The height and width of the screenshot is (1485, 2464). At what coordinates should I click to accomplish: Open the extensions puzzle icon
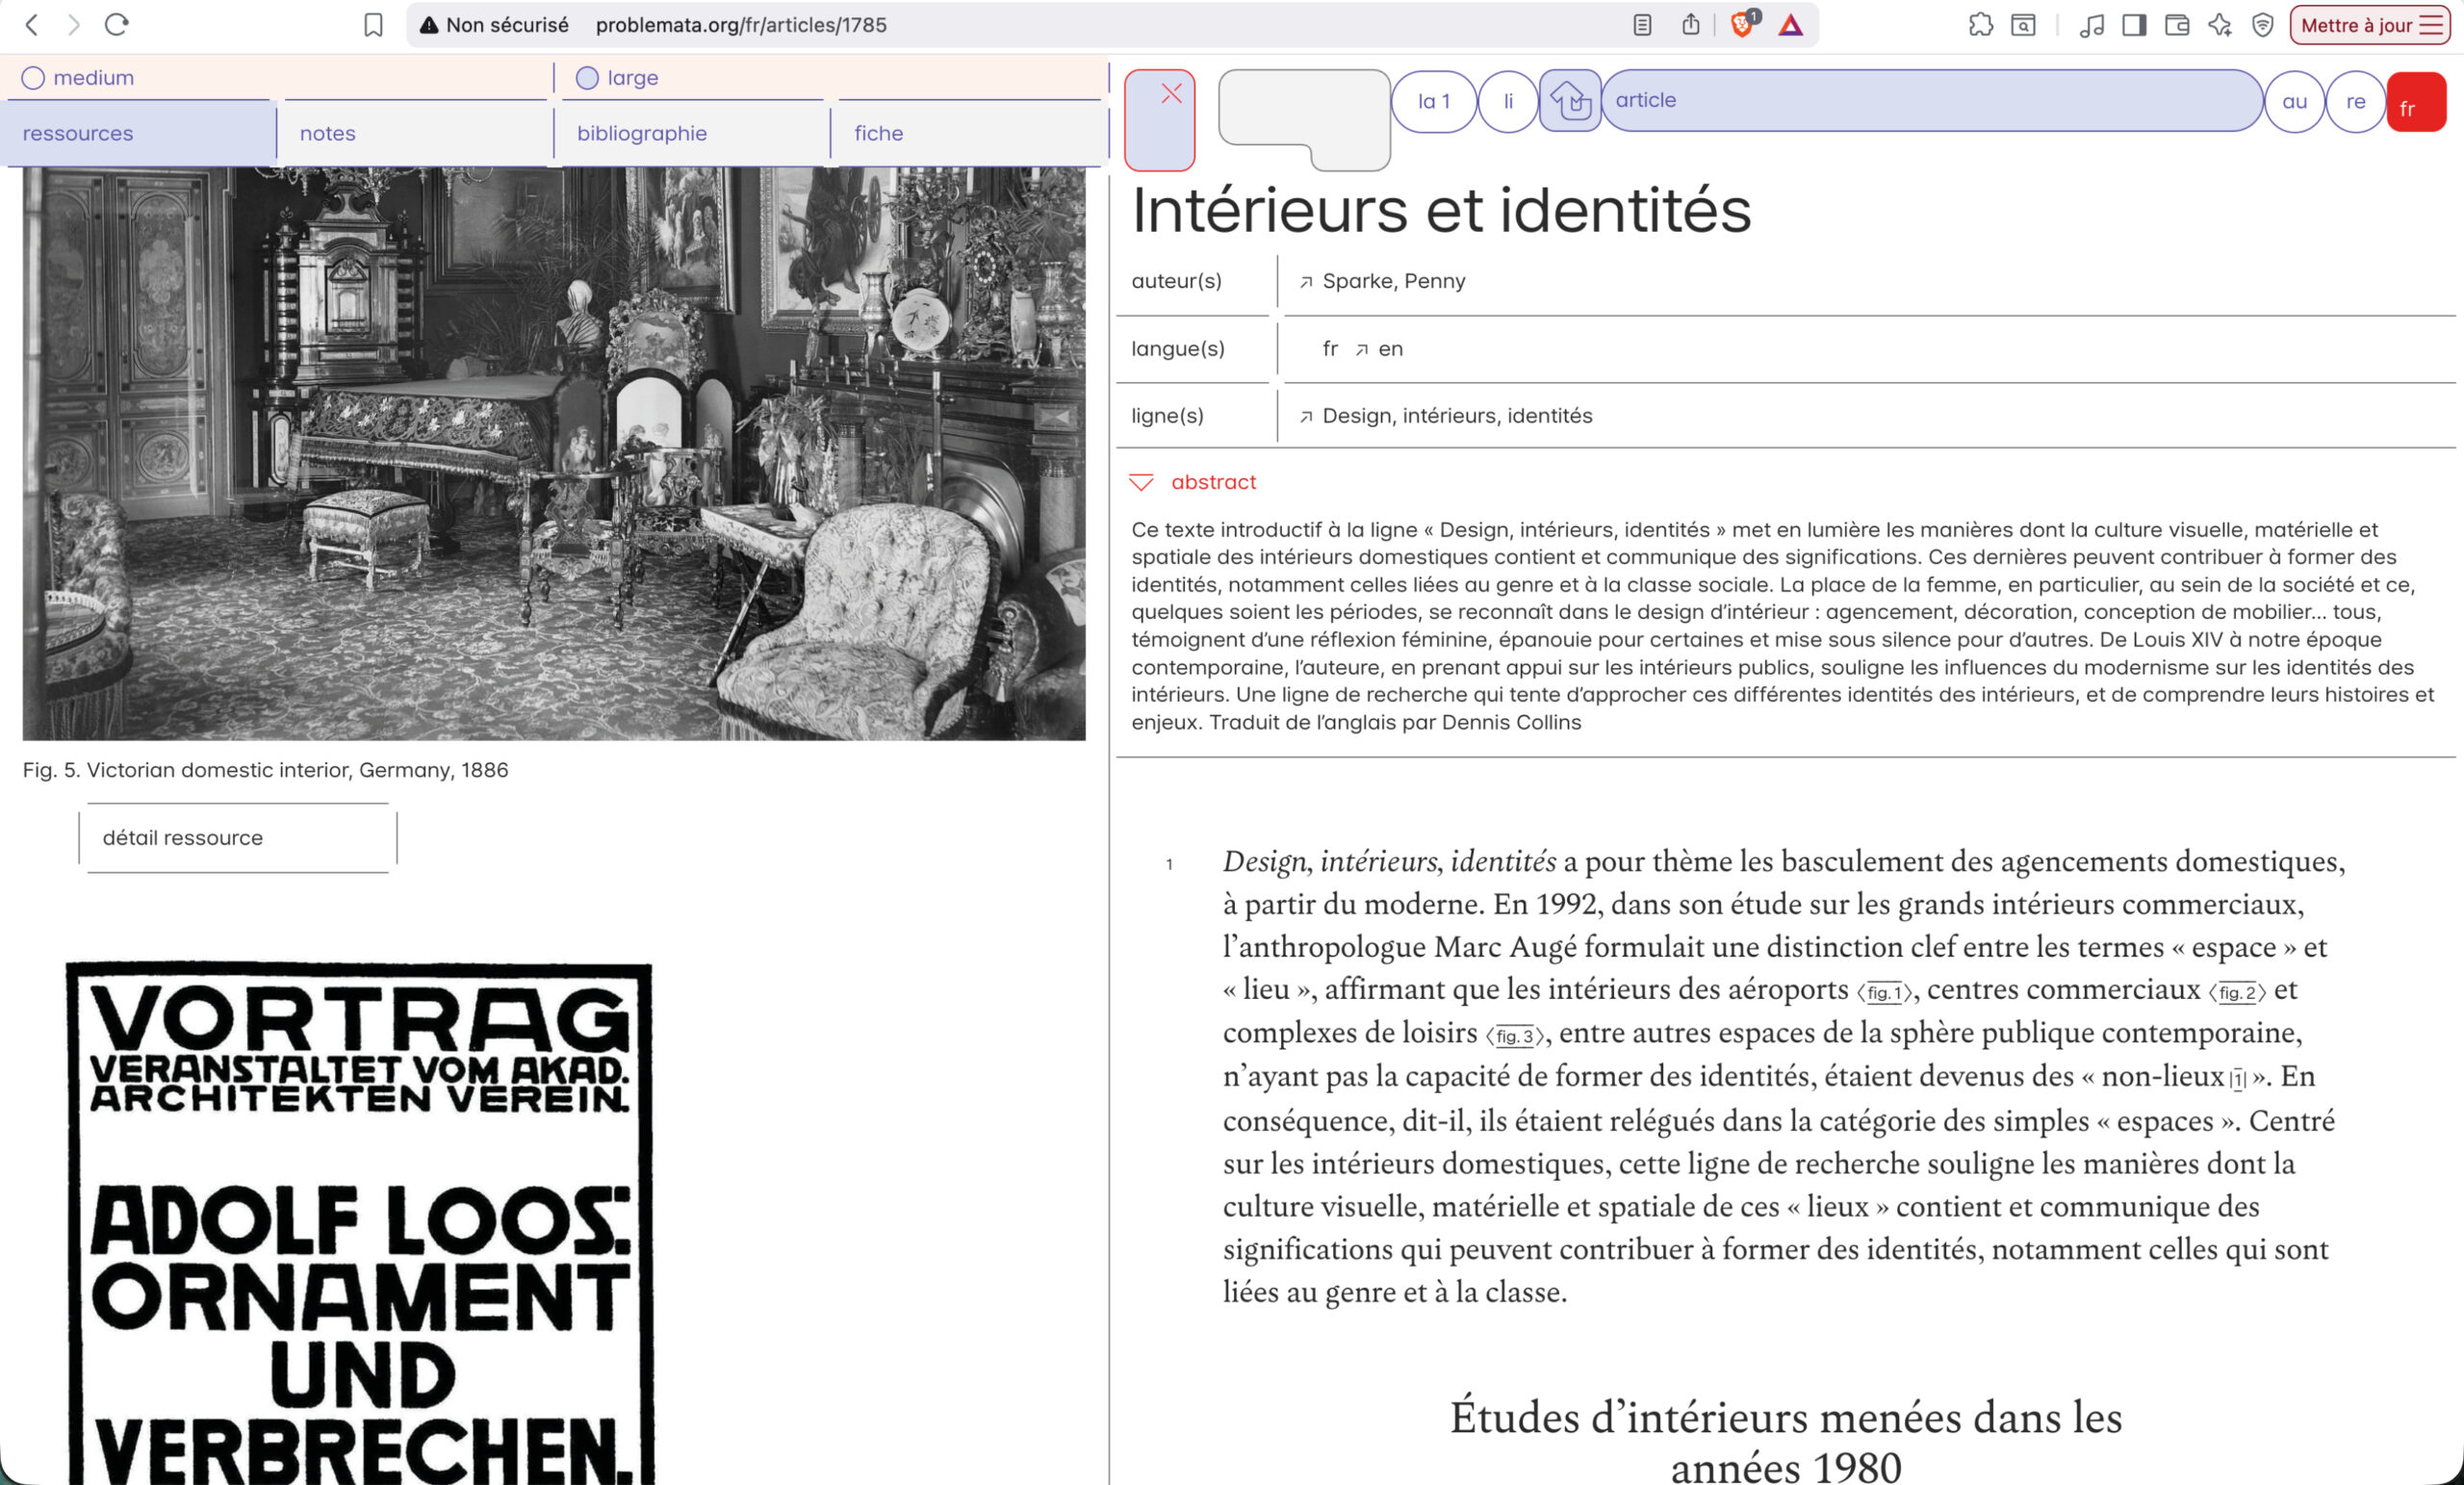coord(1980,25)
